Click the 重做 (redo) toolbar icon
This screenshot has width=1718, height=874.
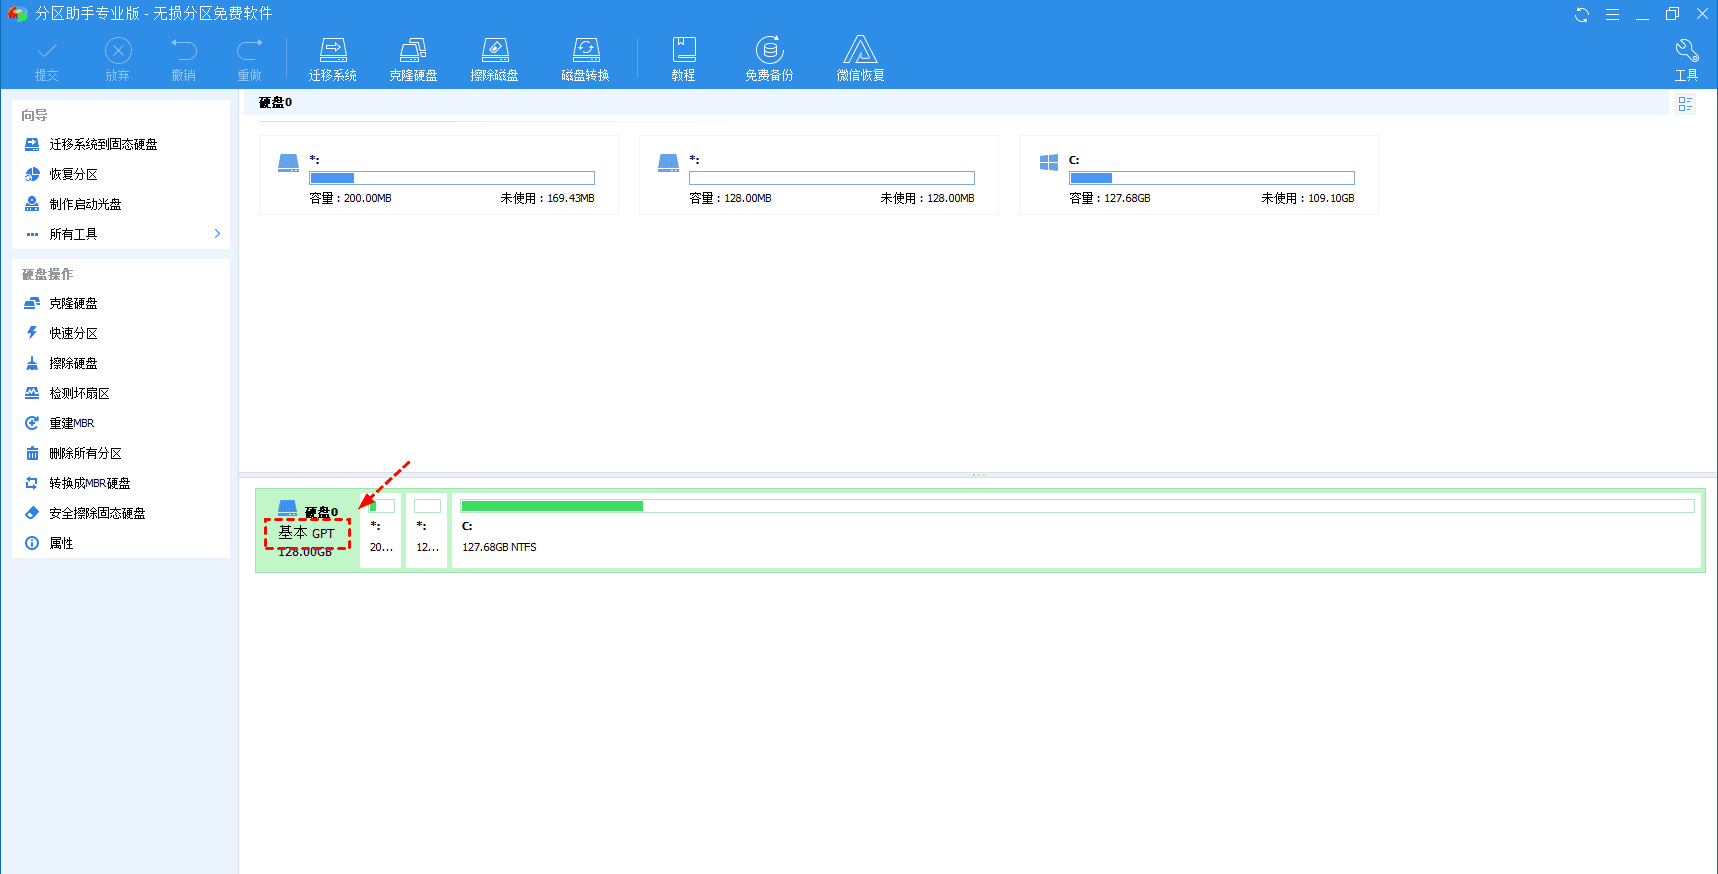pyautogui.click(x=249, y=60)
